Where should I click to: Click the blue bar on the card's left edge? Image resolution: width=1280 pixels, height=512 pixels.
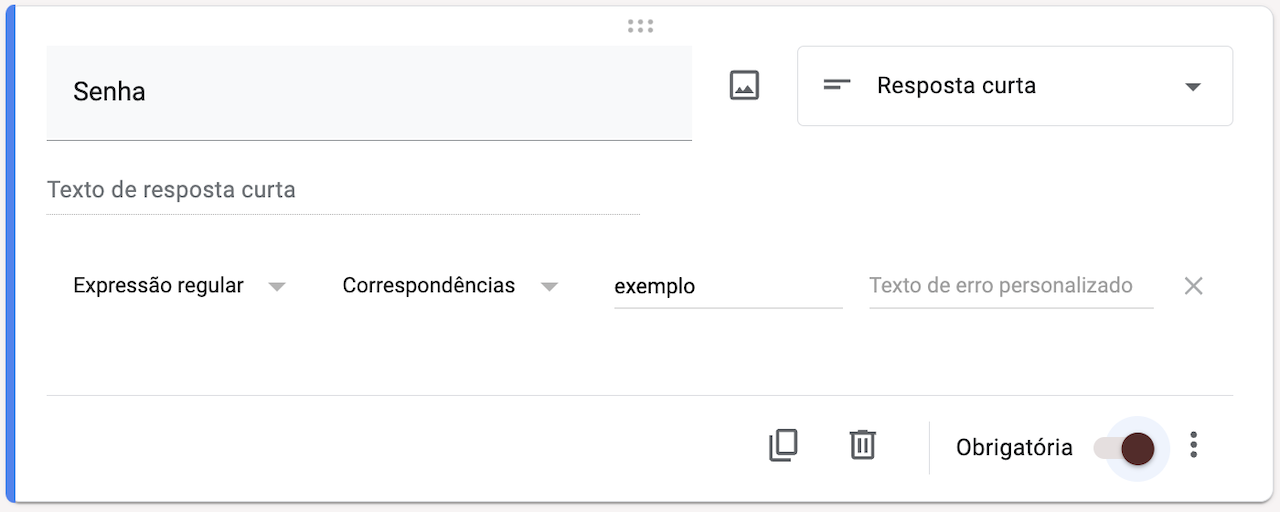tap(11, 256)
